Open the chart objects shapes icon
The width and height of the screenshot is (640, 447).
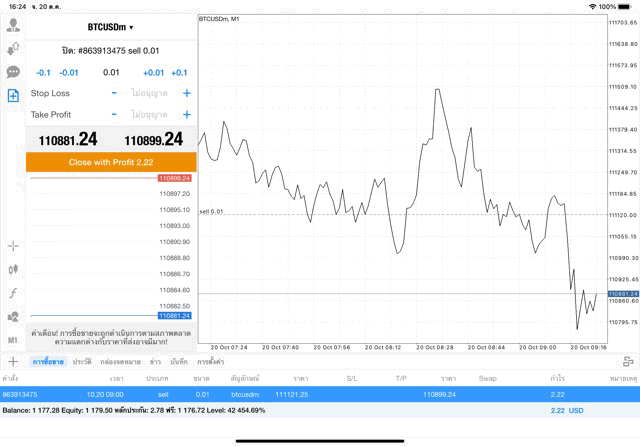point(13,316)
